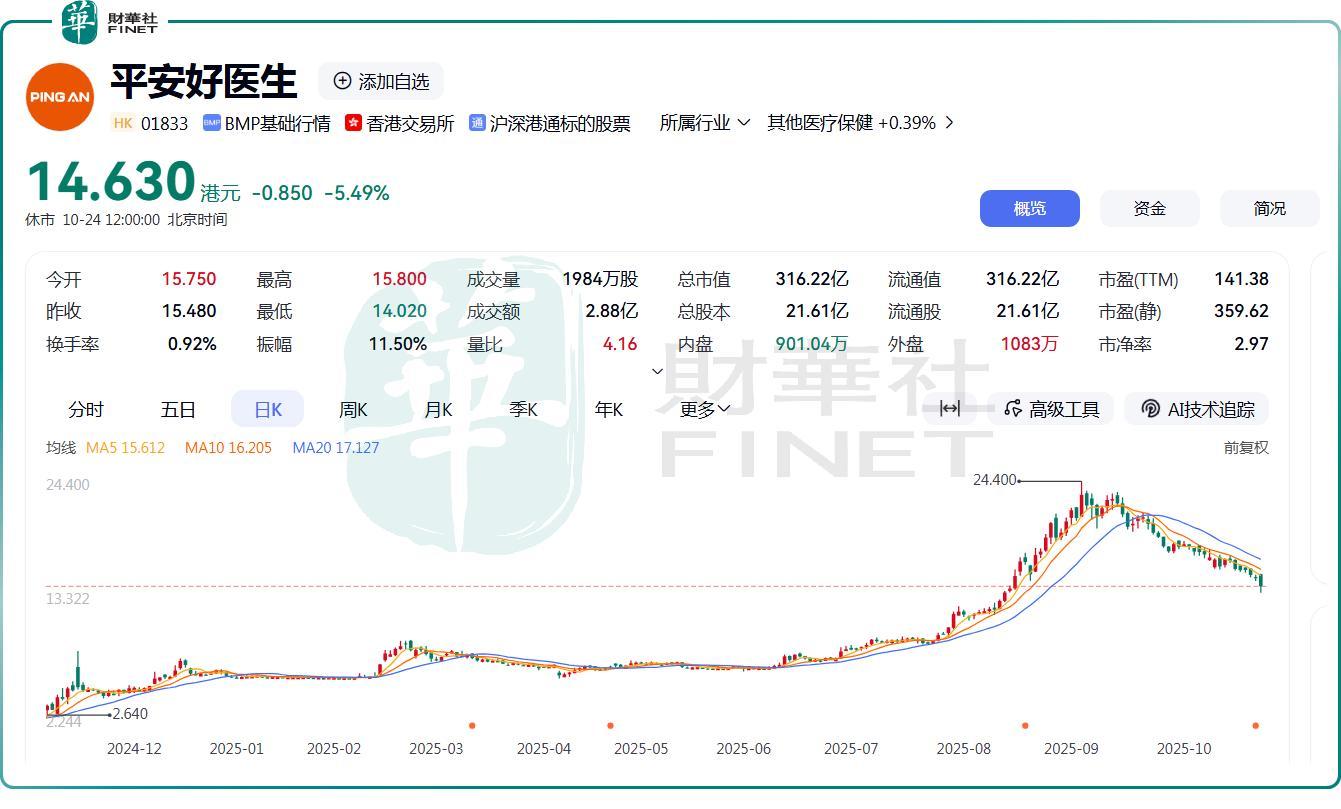Select the 周K weekly chart tab
The image size is (1341, 809).
point(352,408)
